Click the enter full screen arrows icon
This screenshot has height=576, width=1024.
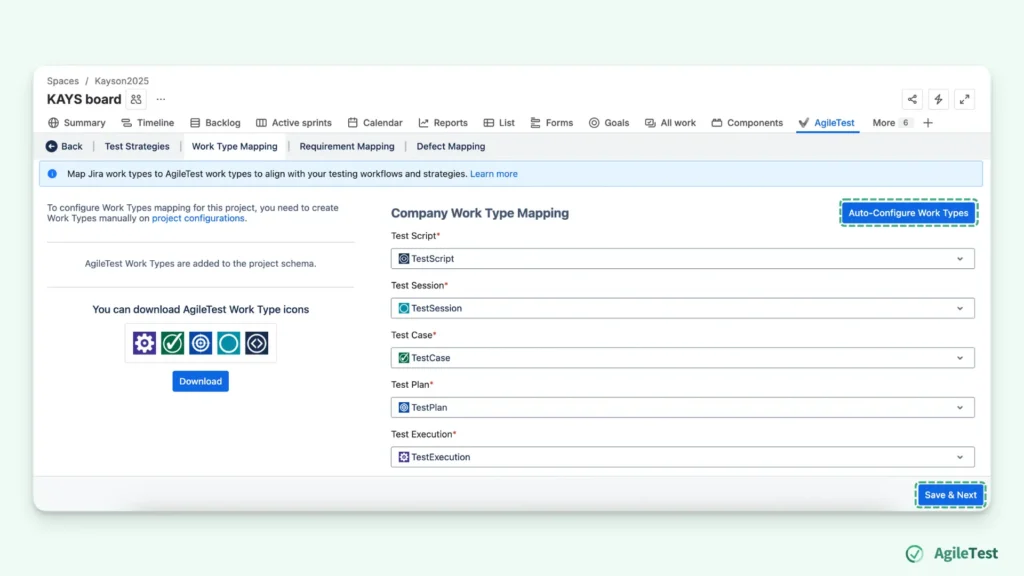click(x=965, y=99)
